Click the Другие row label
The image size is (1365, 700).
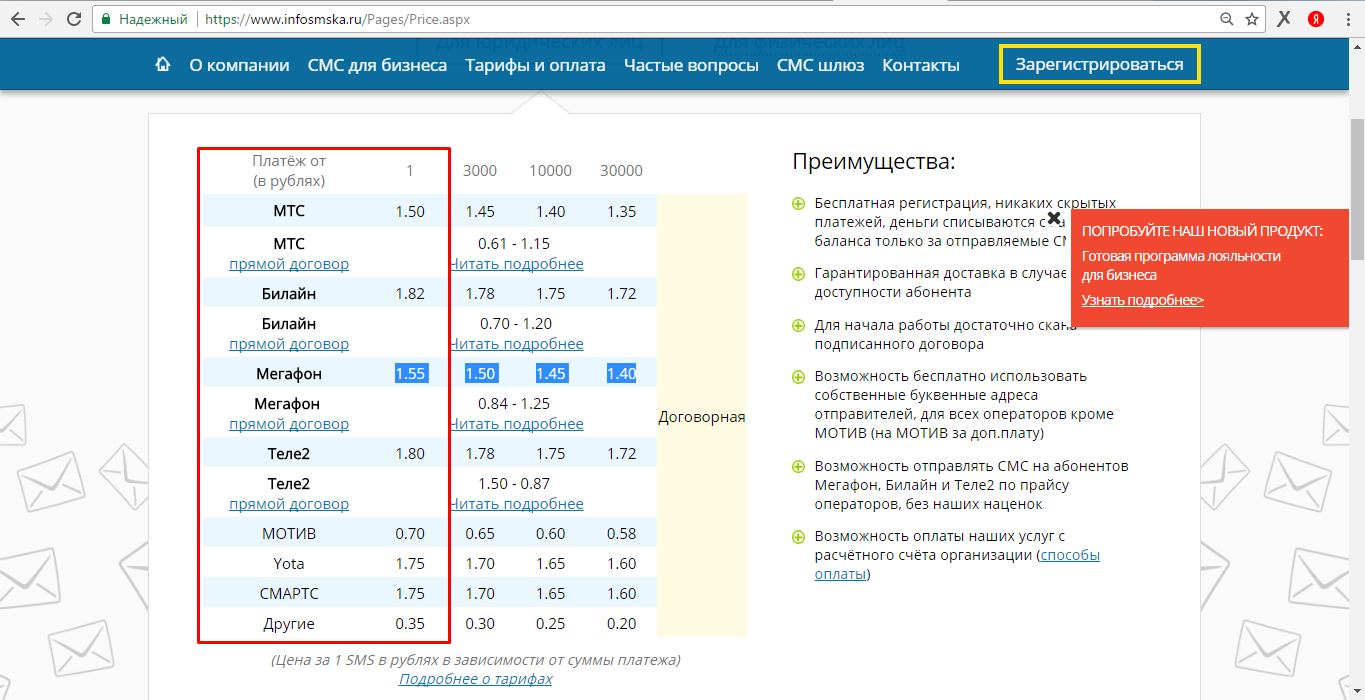coord(289,623)
